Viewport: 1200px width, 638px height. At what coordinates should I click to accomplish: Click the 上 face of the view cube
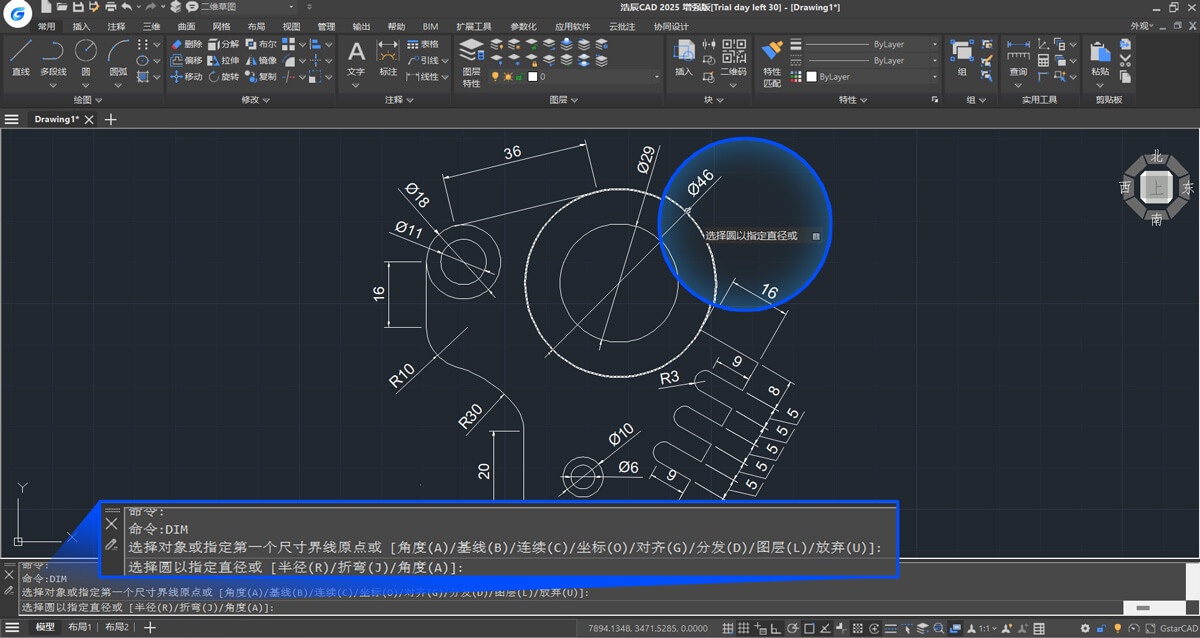tap(1156, 187)
